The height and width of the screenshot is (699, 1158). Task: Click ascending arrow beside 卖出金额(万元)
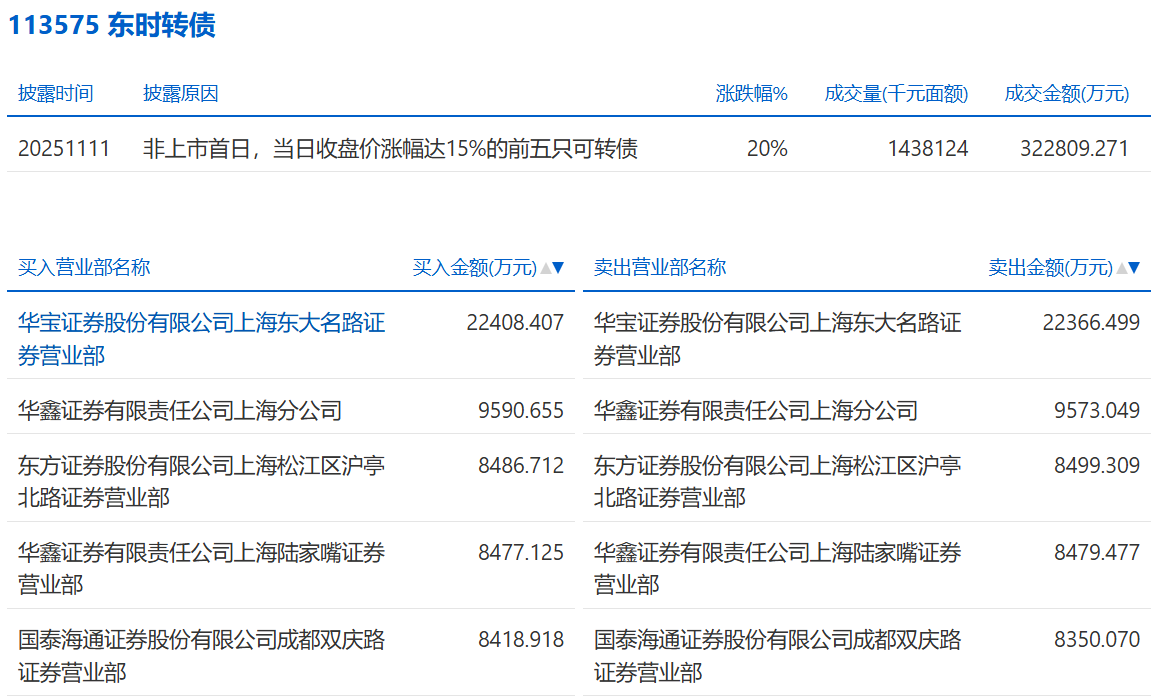pyautogui.click(x=1122, y=267)
